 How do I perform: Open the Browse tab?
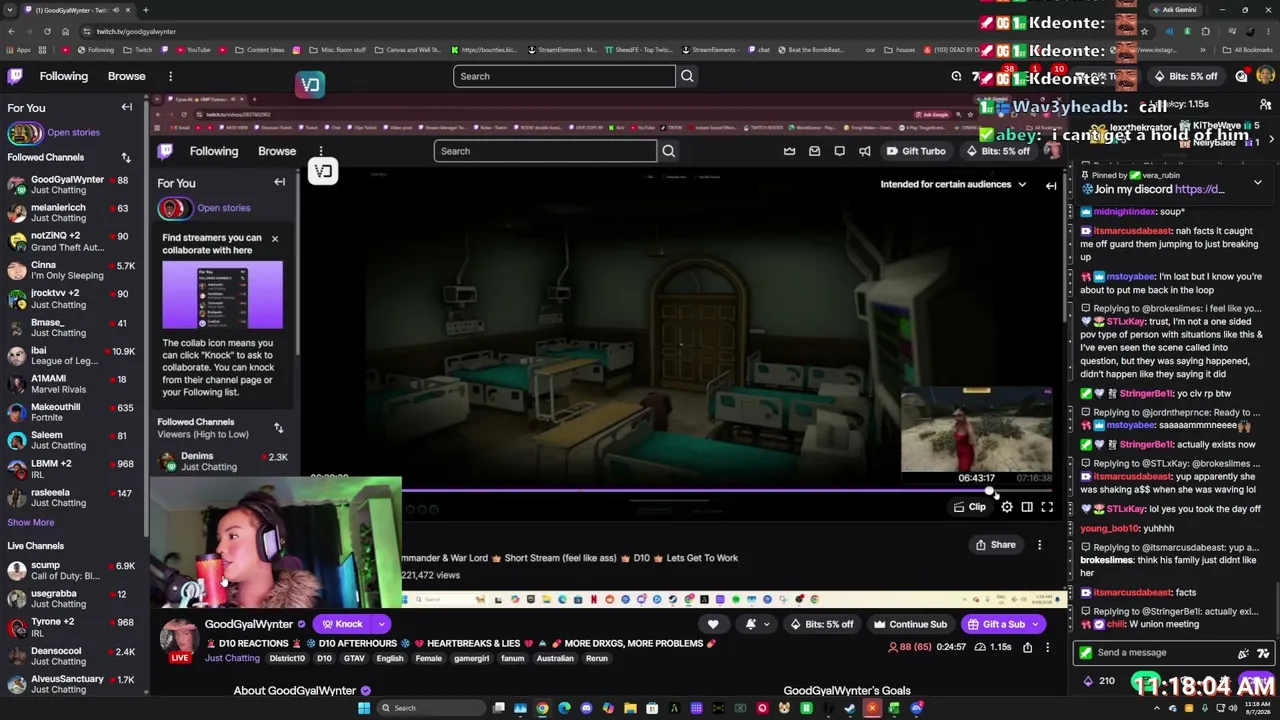click(x=126, y=76)
